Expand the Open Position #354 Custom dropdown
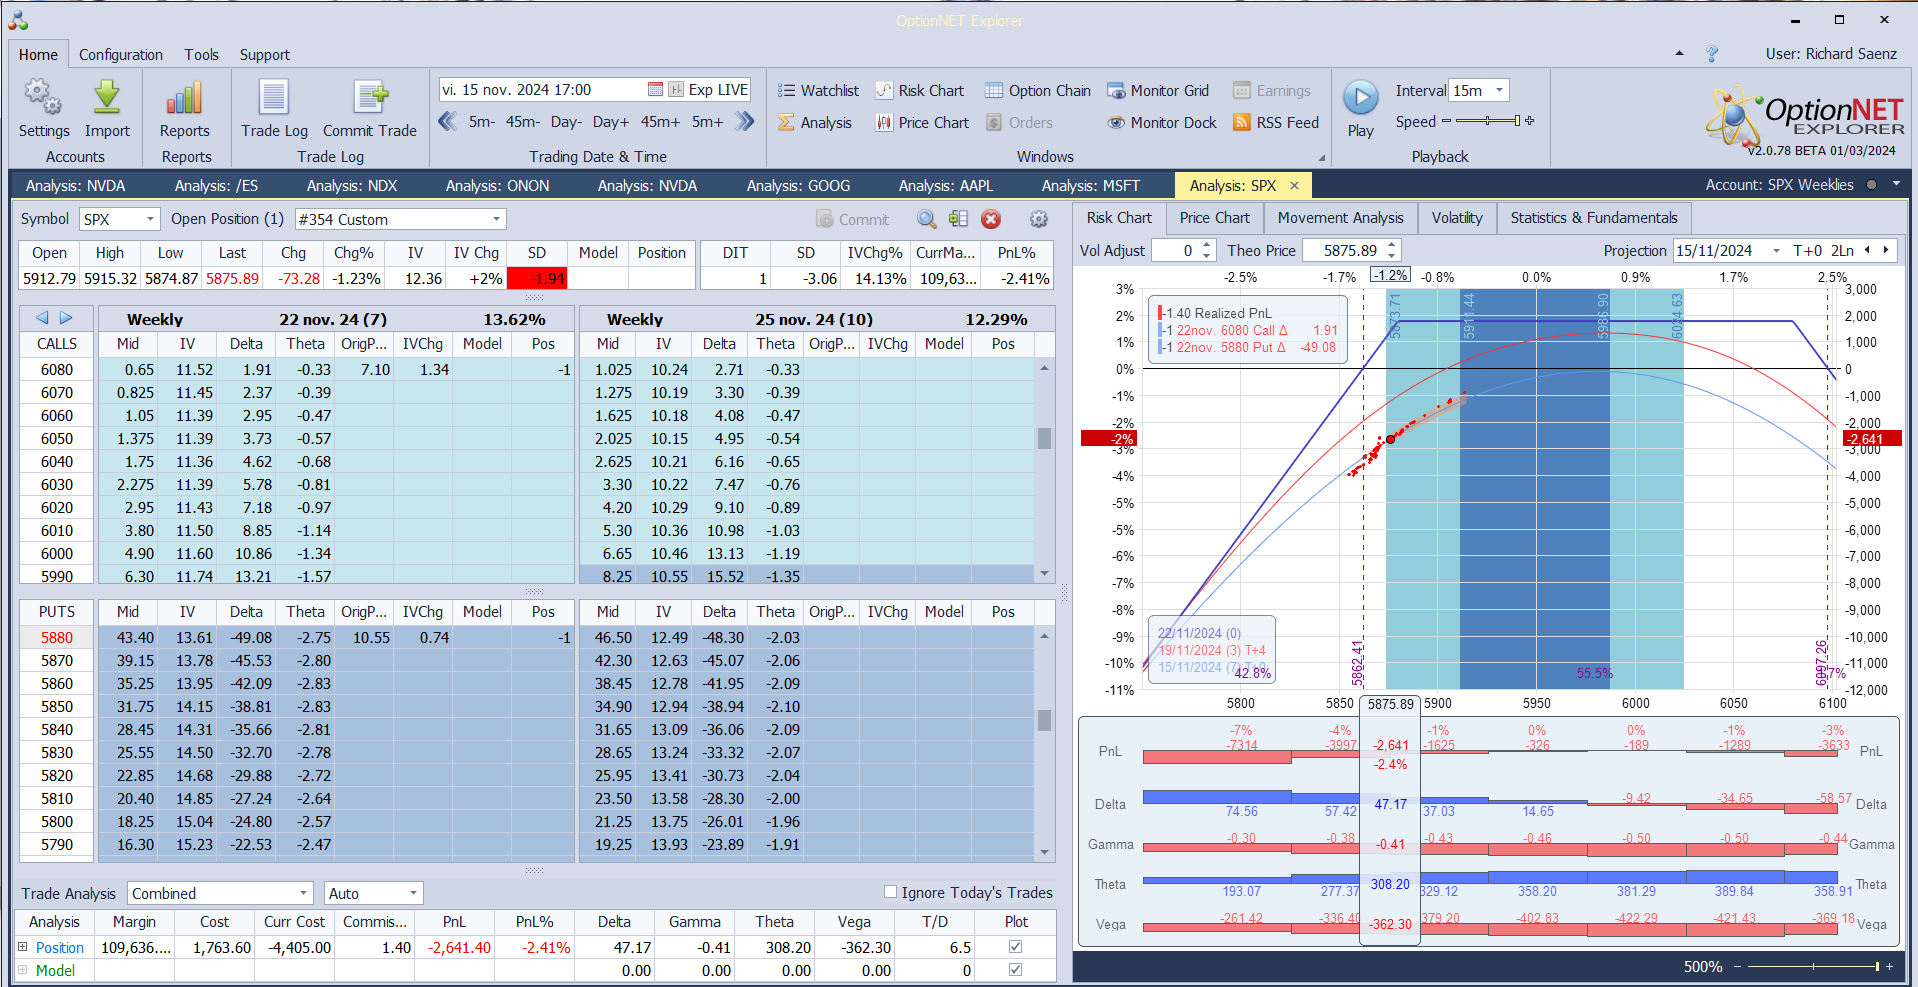The image size is (1918, 987). 496,220
